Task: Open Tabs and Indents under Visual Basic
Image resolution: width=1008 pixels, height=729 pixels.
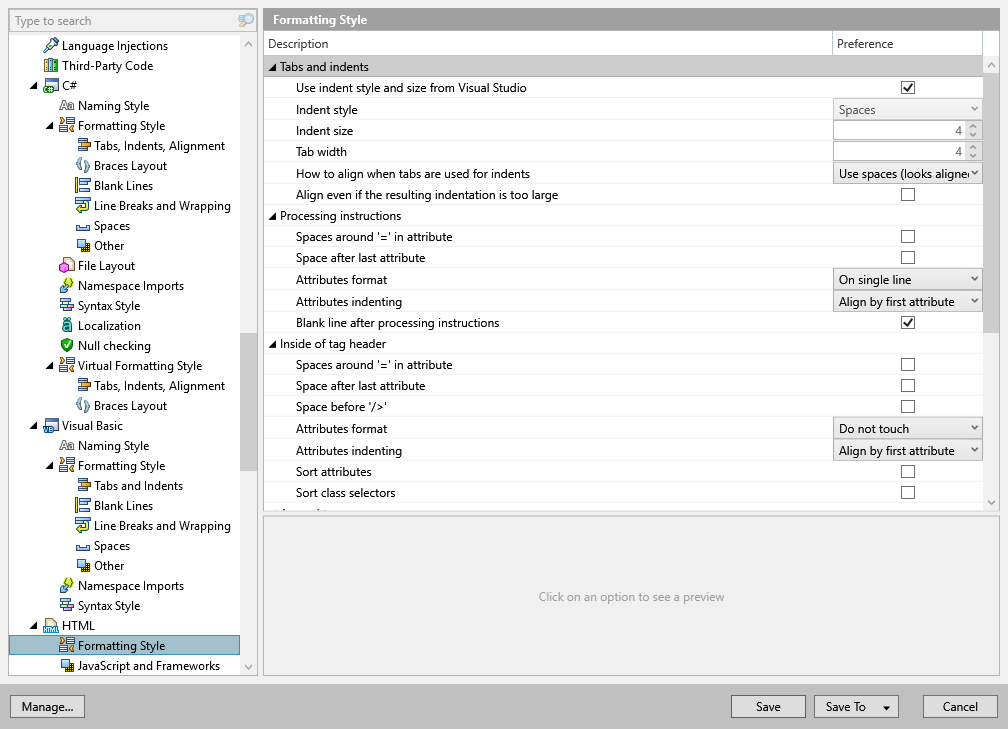Action: [85, 485]
